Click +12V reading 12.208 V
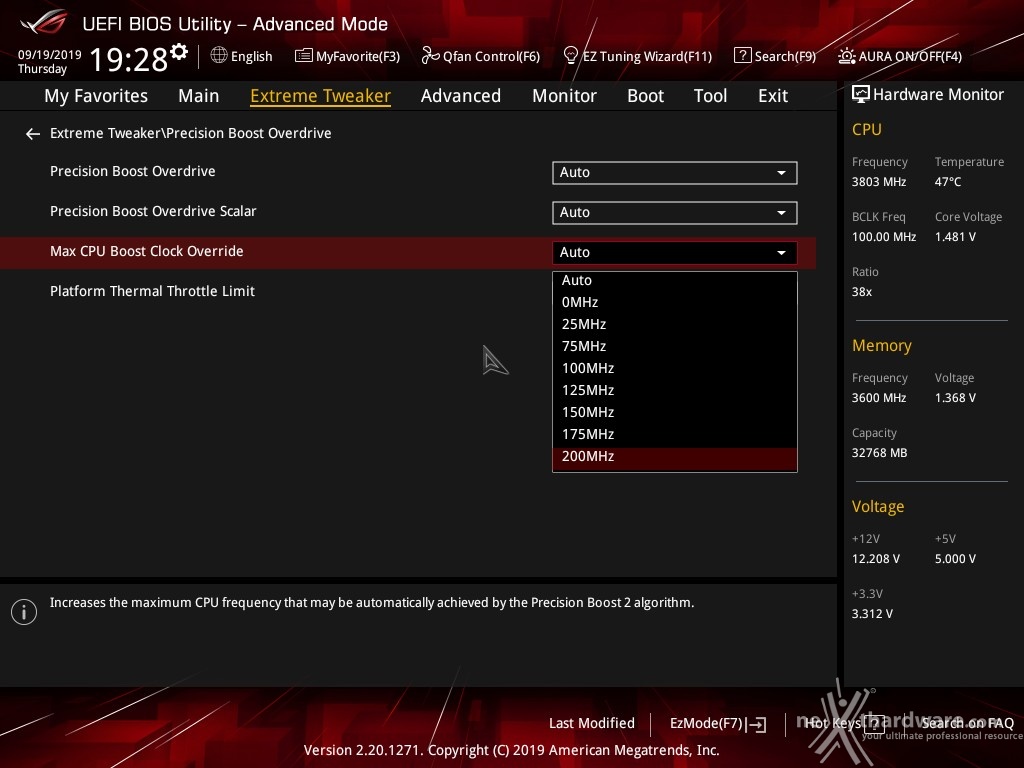 (x=875, y=559)
